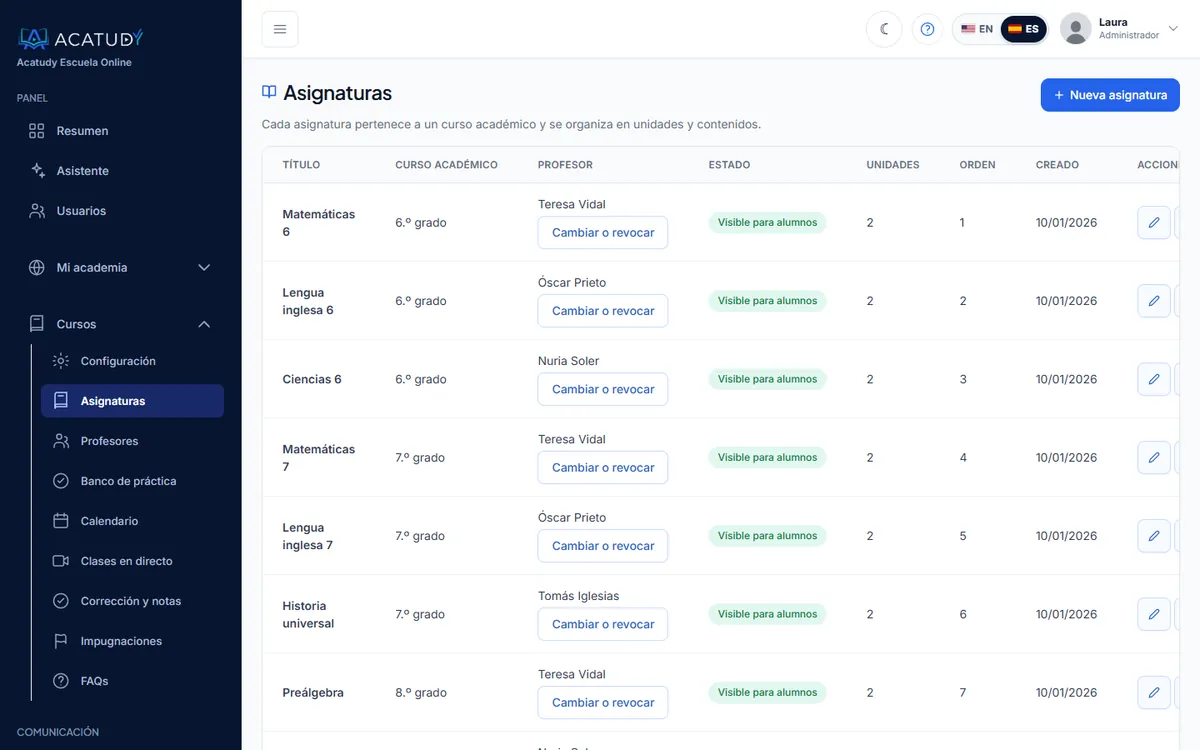Click Cambiar o revocar for Lengua inglesa 6

pyautogui.click(x=603, y=311)
